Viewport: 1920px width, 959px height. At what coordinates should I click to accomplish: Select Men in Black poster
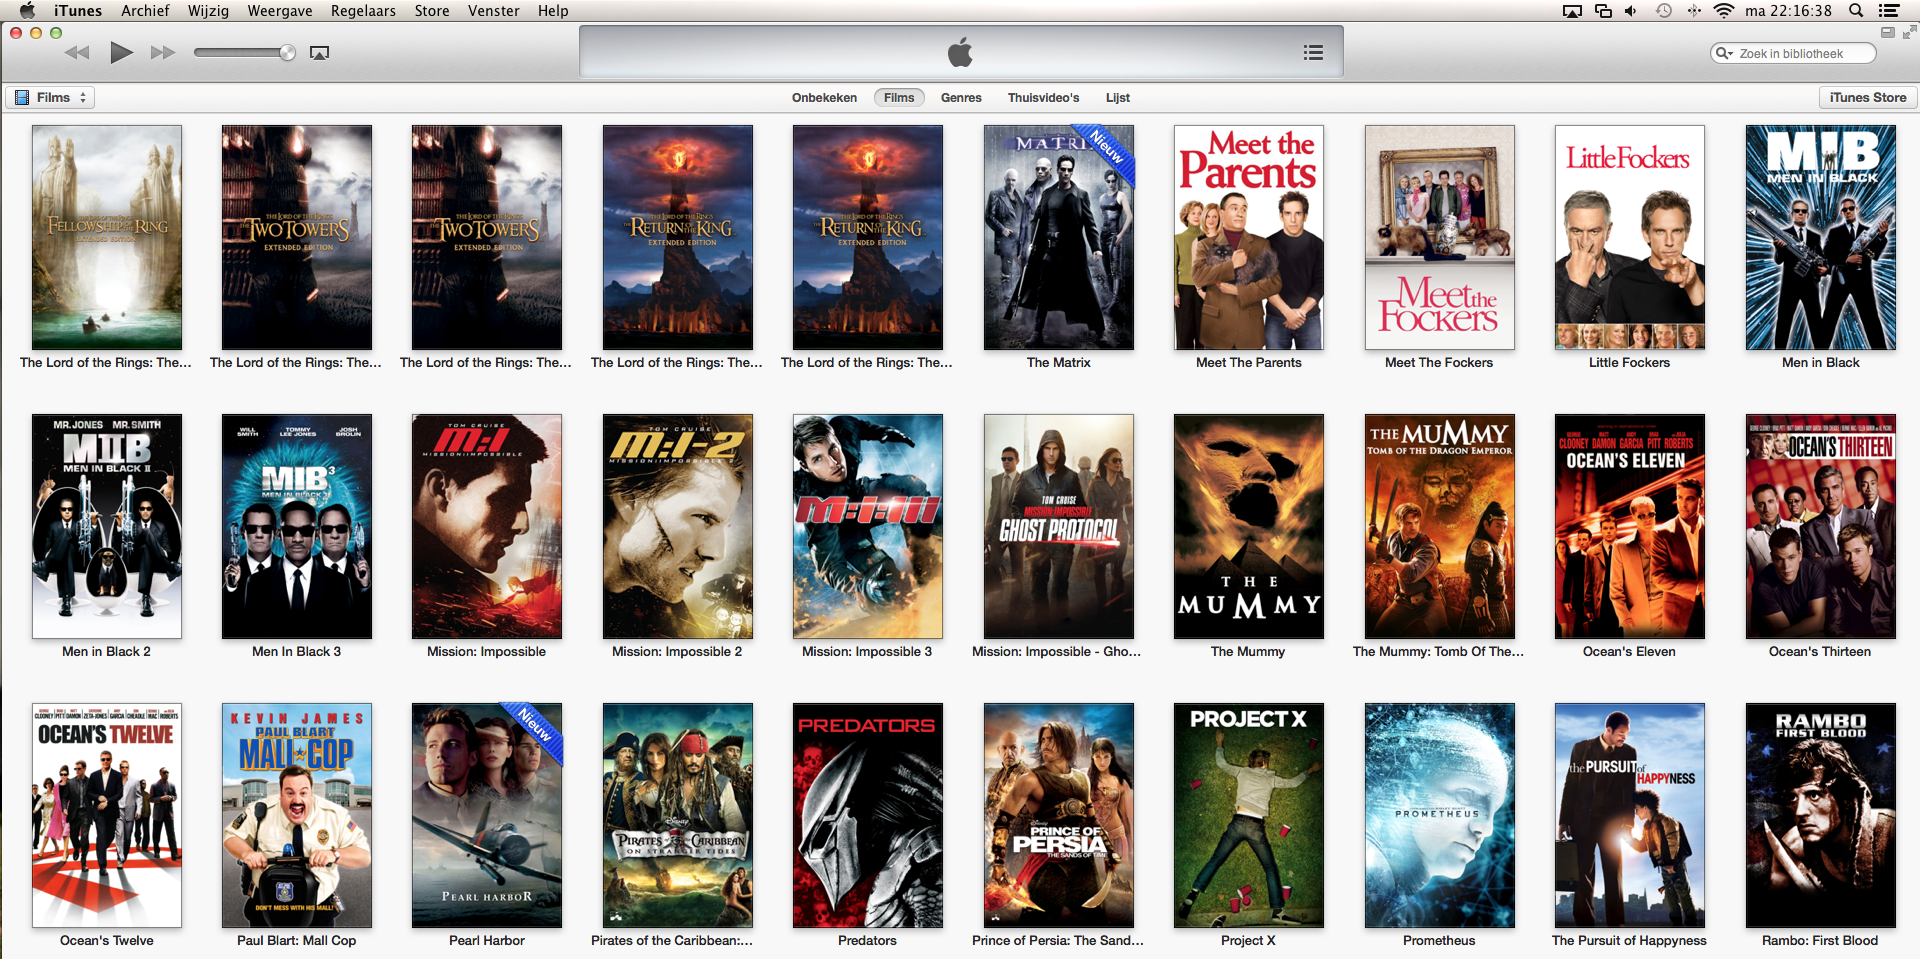point(1820,237)
